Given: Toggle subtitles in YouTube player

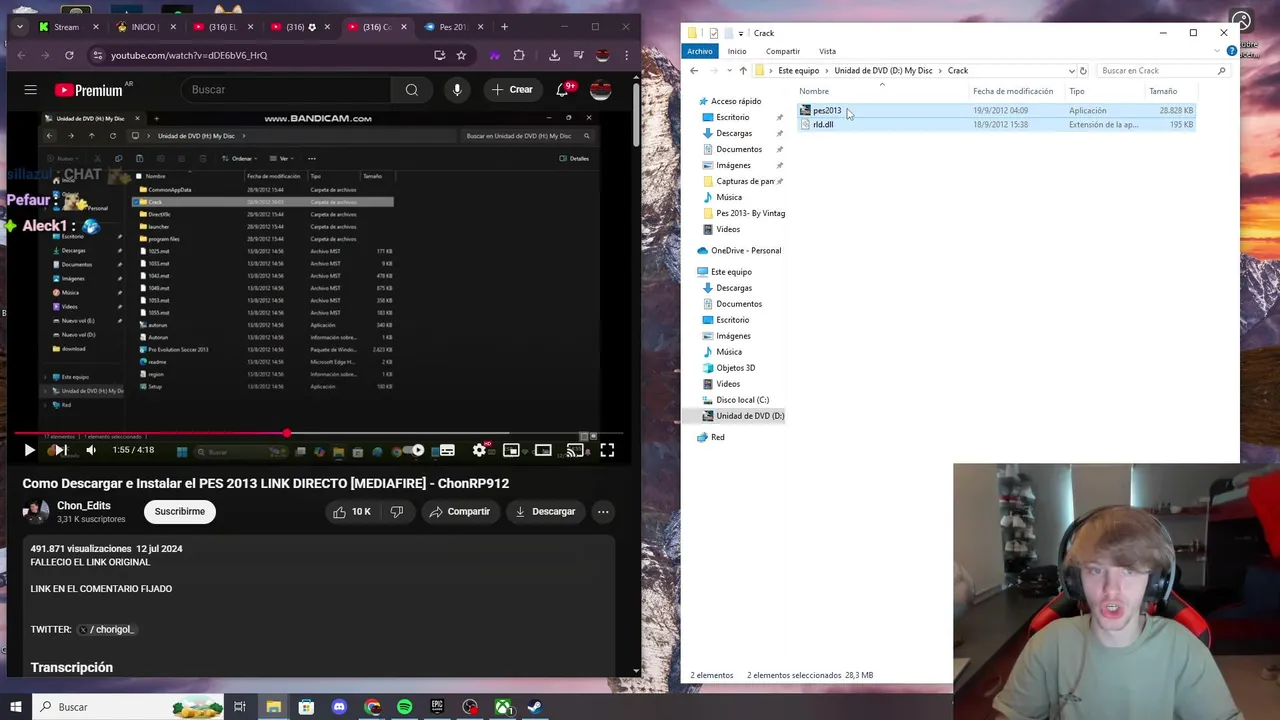Looking at the screenshot, I should pos(447,450).
